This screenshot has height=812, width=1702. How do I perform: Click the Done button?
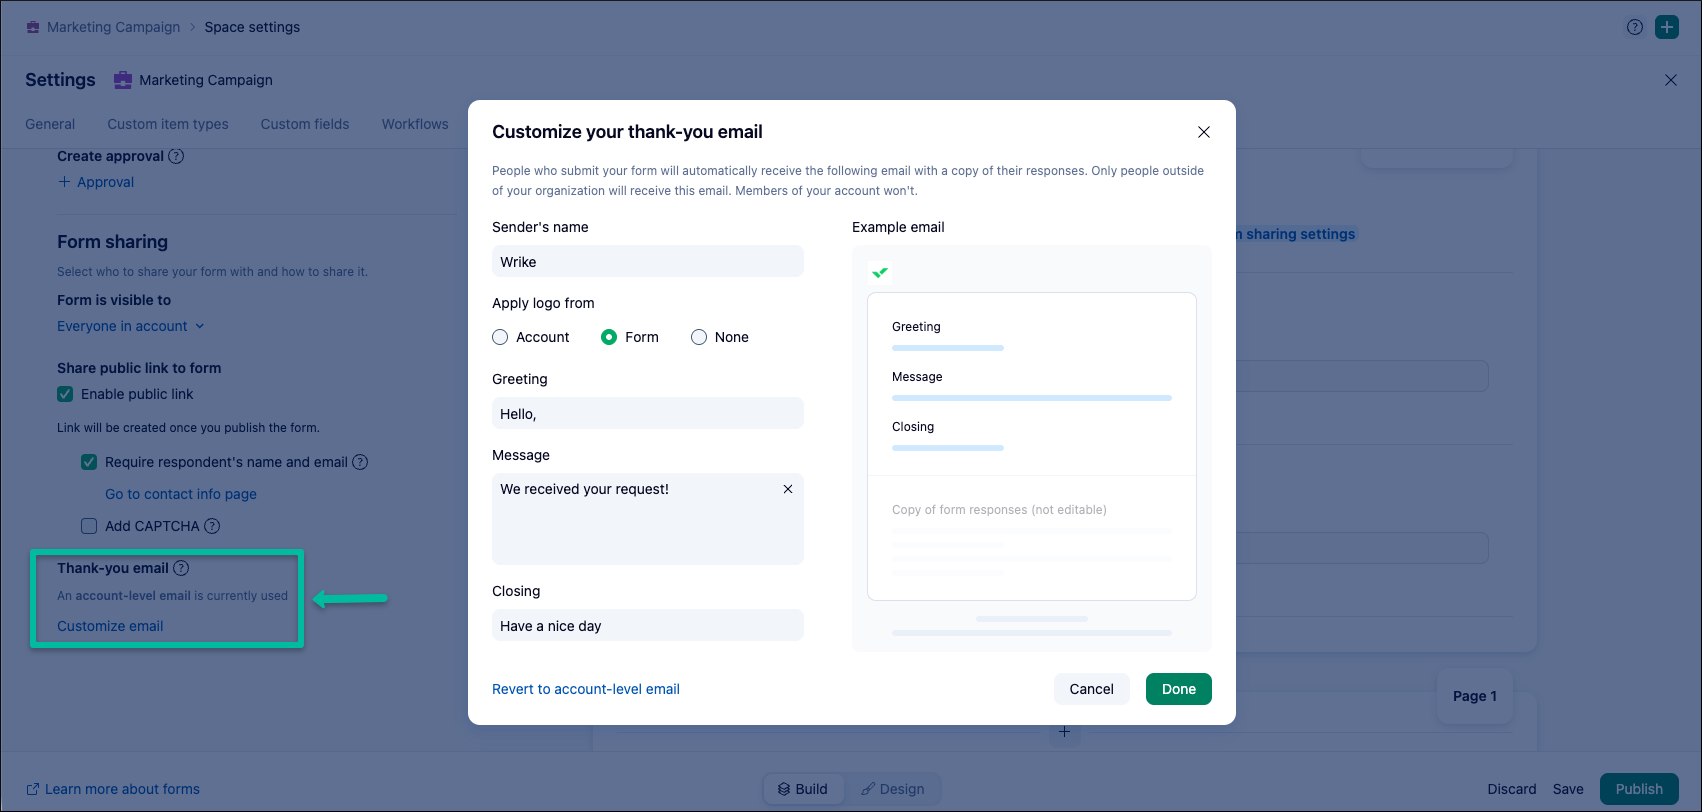point(1179,689)
